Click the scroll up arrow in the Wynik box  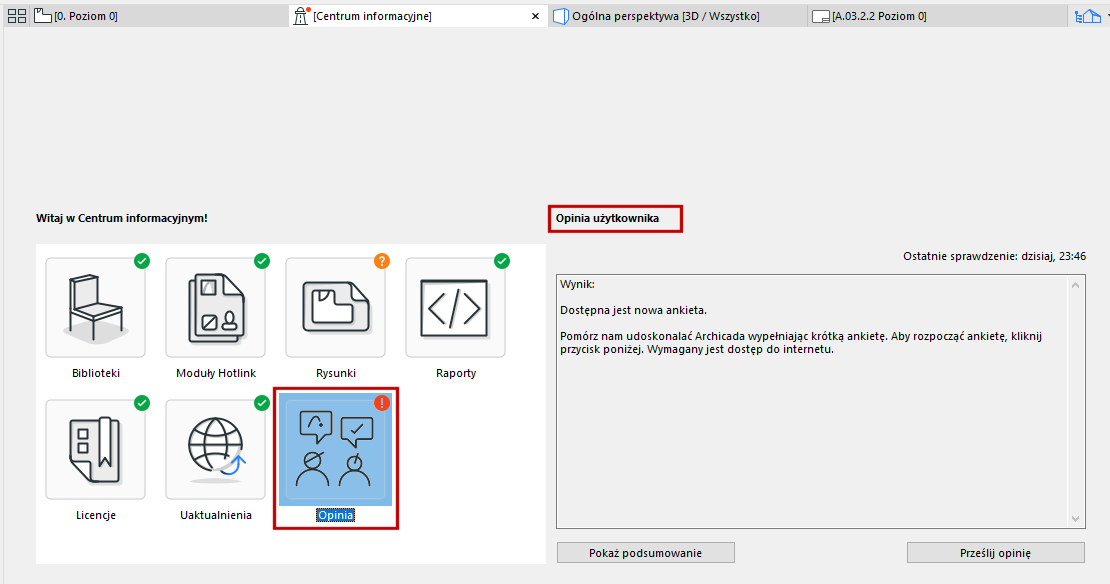pos(1075,285)
